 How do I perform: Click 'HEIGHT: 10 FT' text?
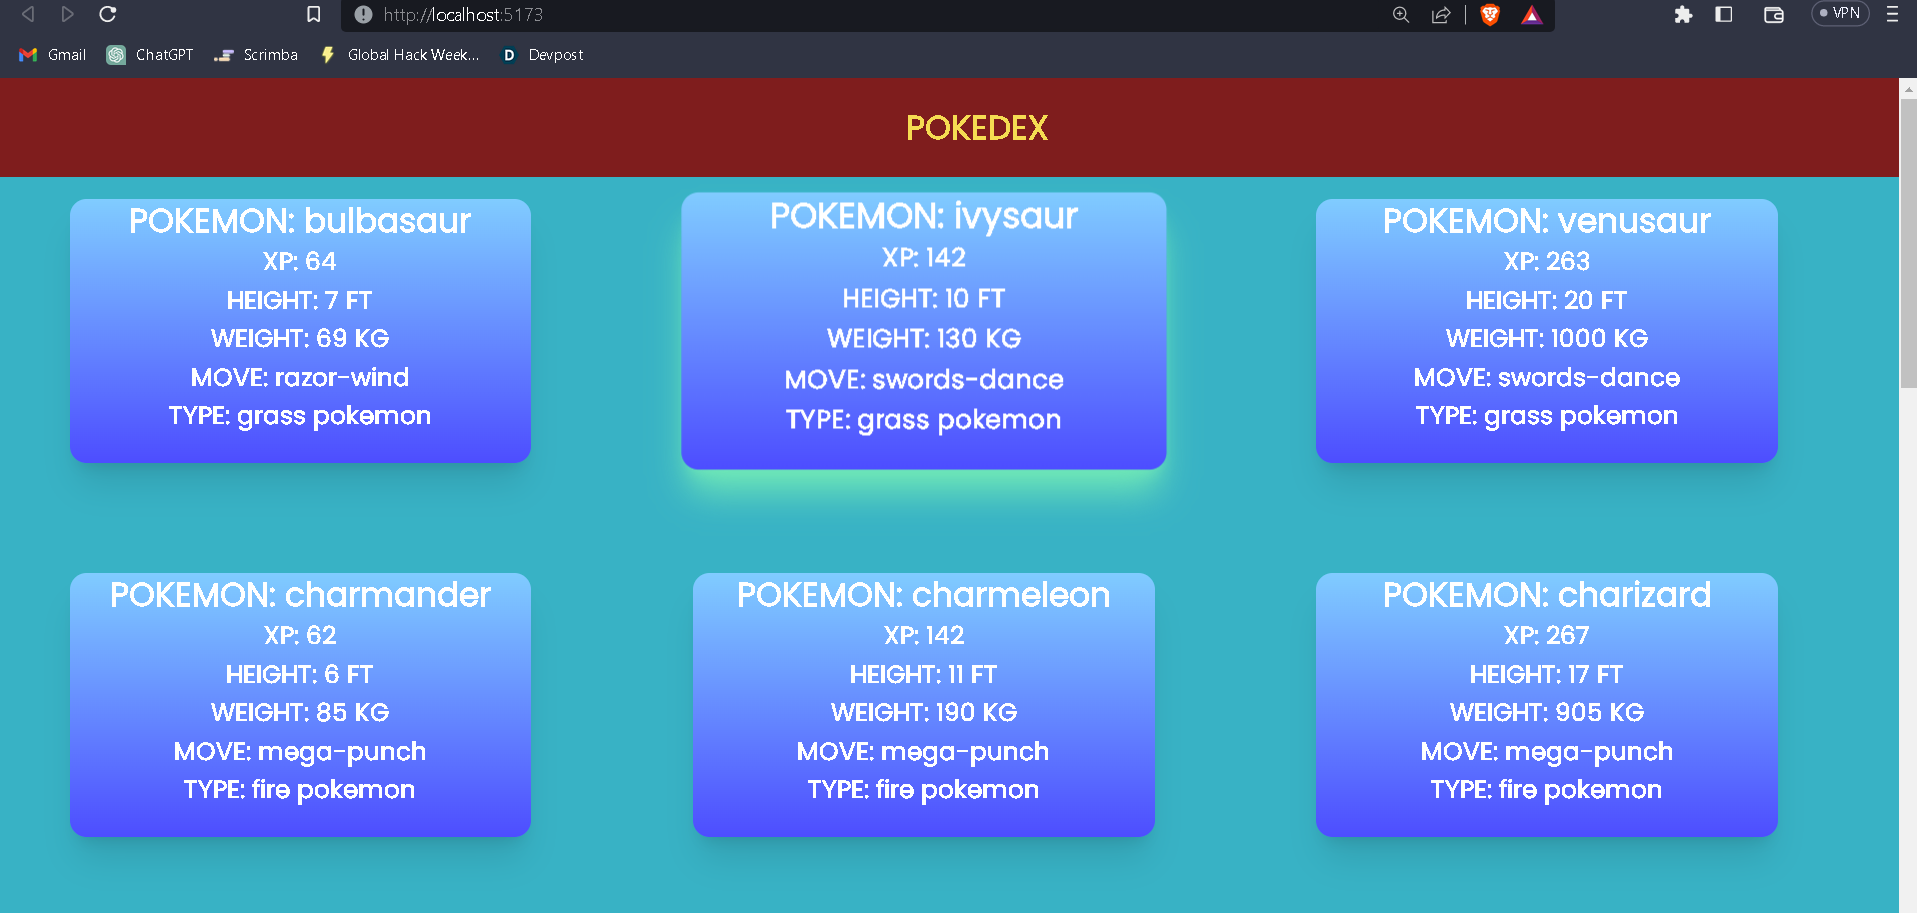(924, 298)
